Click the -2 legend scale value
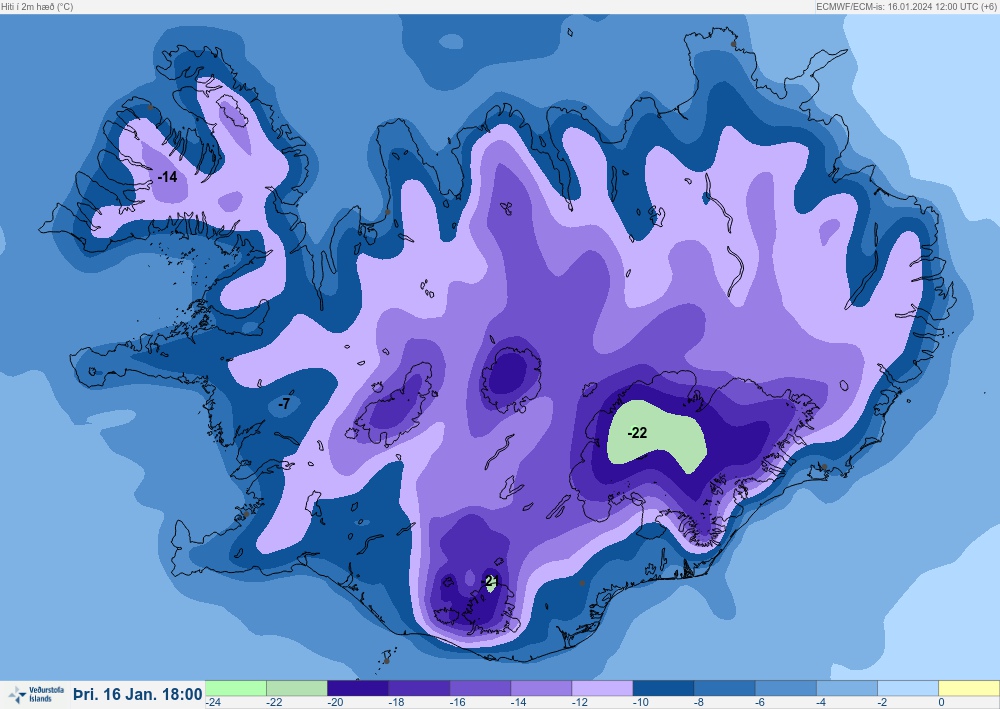The image size is (1000, 709). coord(883,702)
